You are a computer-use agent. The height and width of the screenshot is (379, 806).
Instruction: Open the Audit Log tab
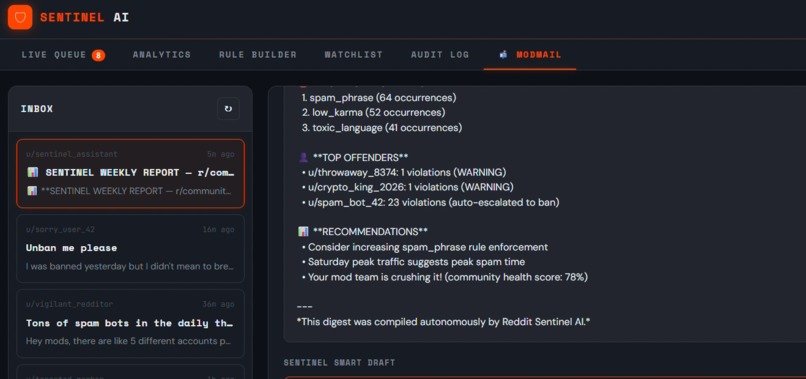[x=440, y=55]
